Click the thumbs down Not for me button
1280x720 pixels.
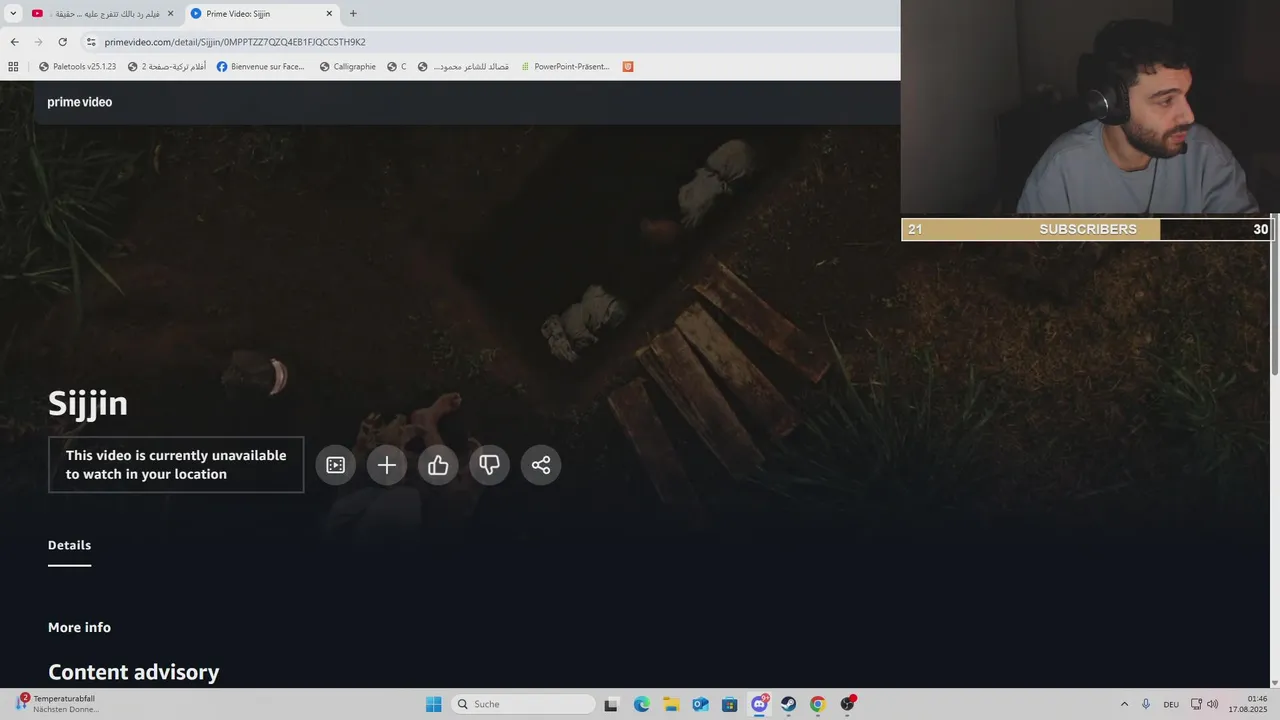[490, 465]
